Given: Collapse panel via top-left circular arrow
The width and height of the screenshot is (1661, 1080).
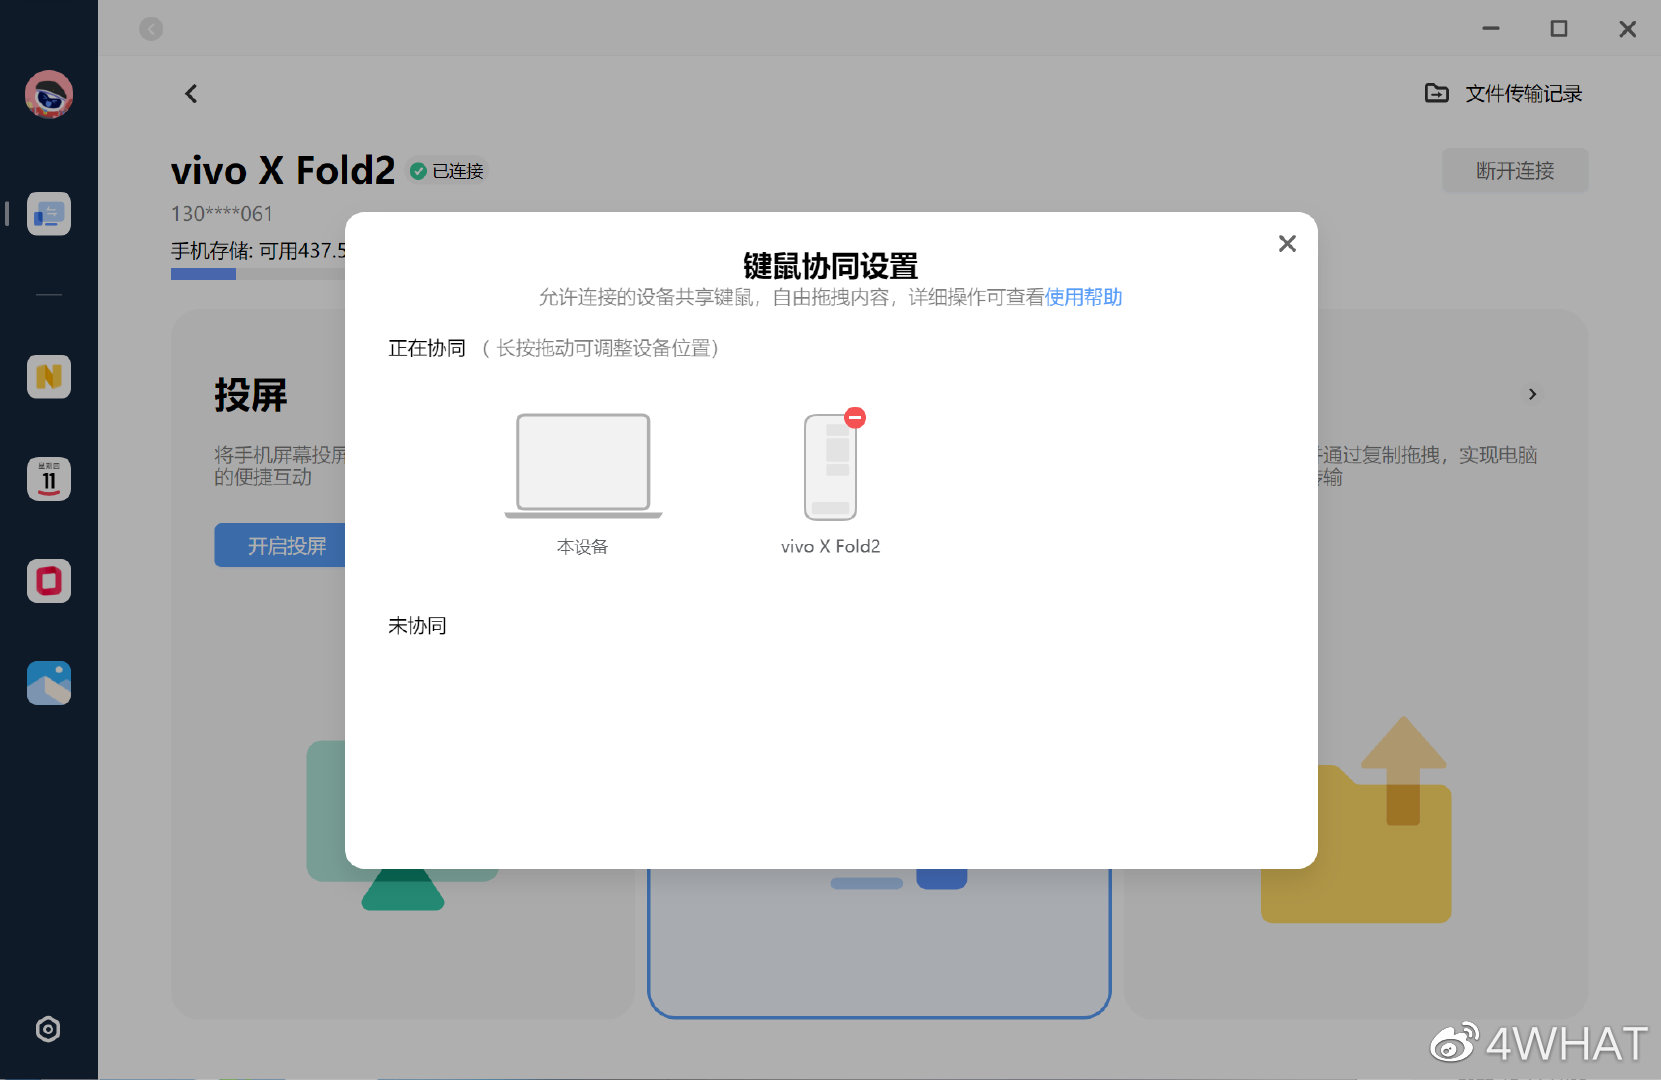Looking at the screenshot, I should 151,29.
